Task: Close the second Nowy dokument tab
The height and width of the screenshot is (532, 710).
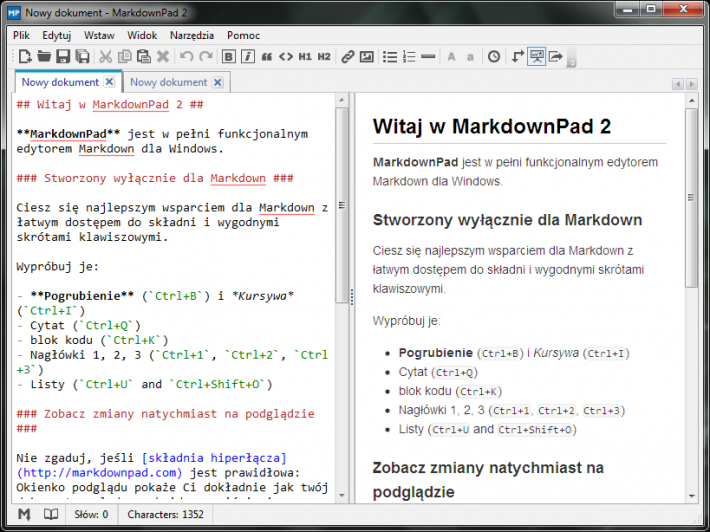Action: [x=218, y=82]
